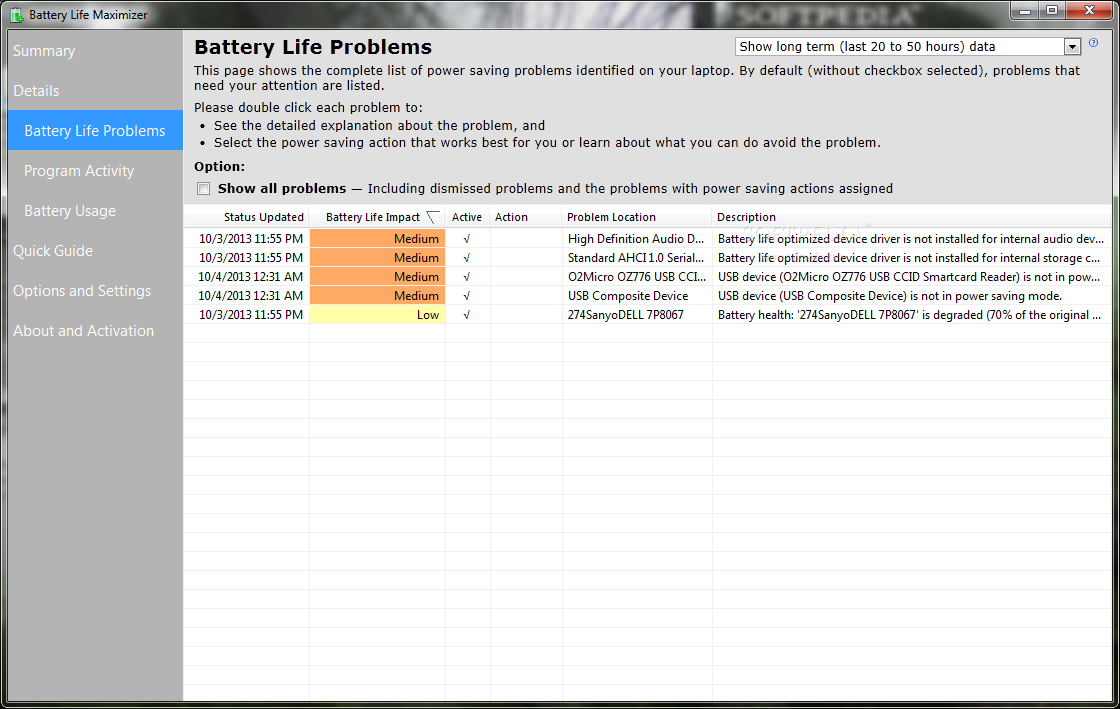
Task: Close the Battery Life Maximizer window
Action: pyautogui.click(x=1089, y=11)
